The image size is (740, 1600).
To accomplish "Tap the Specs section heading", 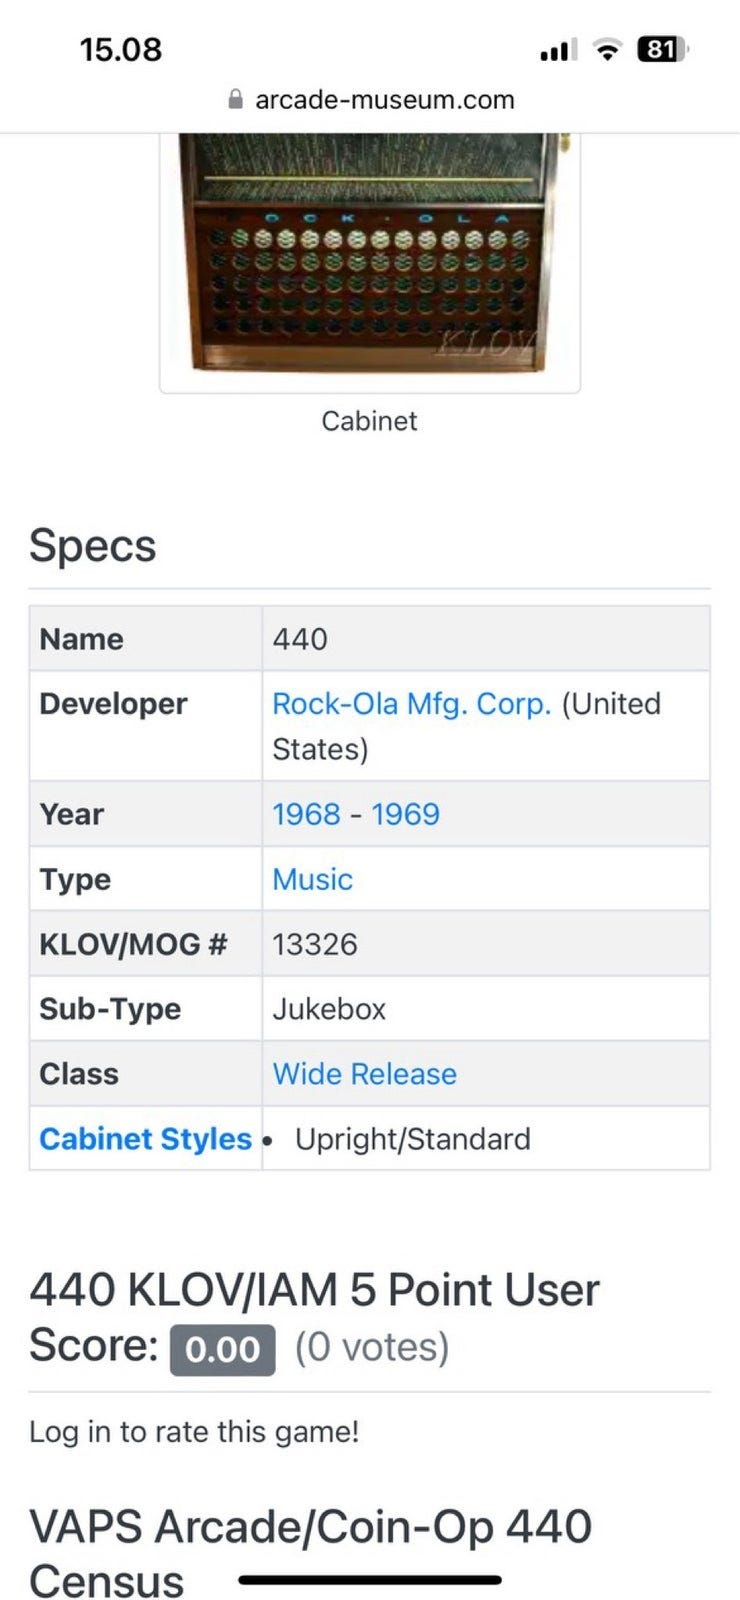I will (x=93, y=546).
